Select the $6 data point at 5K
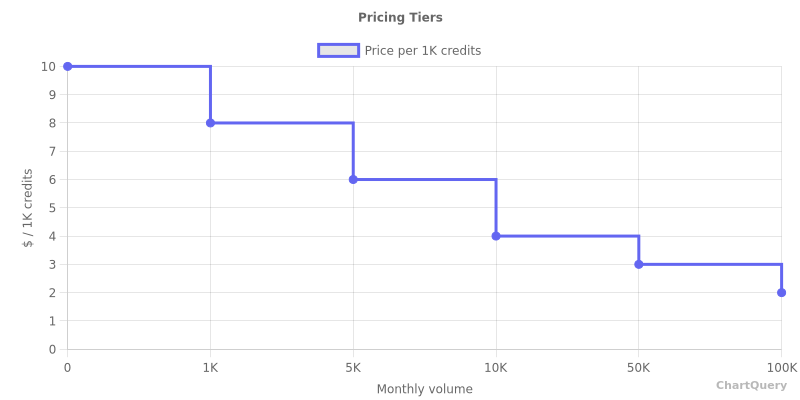Image resolution: width=800 pixels, height=400 pixels. tap(353, 180)
